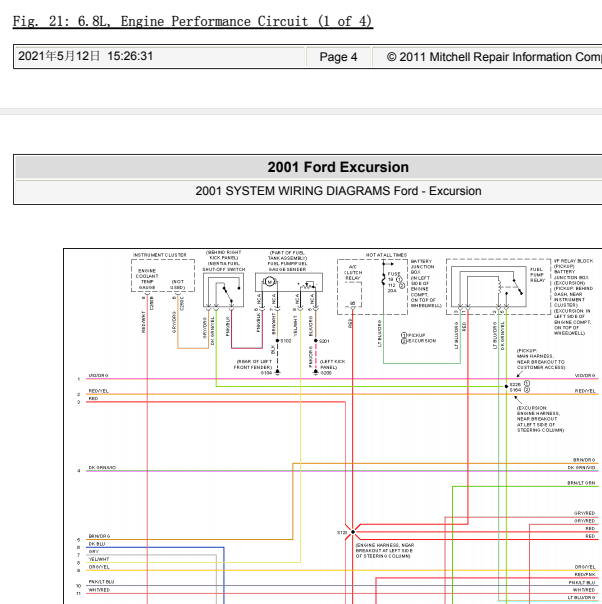The height and width of the screenshot is (604, 602).
Task: Click the BATTERY JUNCTION BOX location note
Action: click(x=426, y=283)
